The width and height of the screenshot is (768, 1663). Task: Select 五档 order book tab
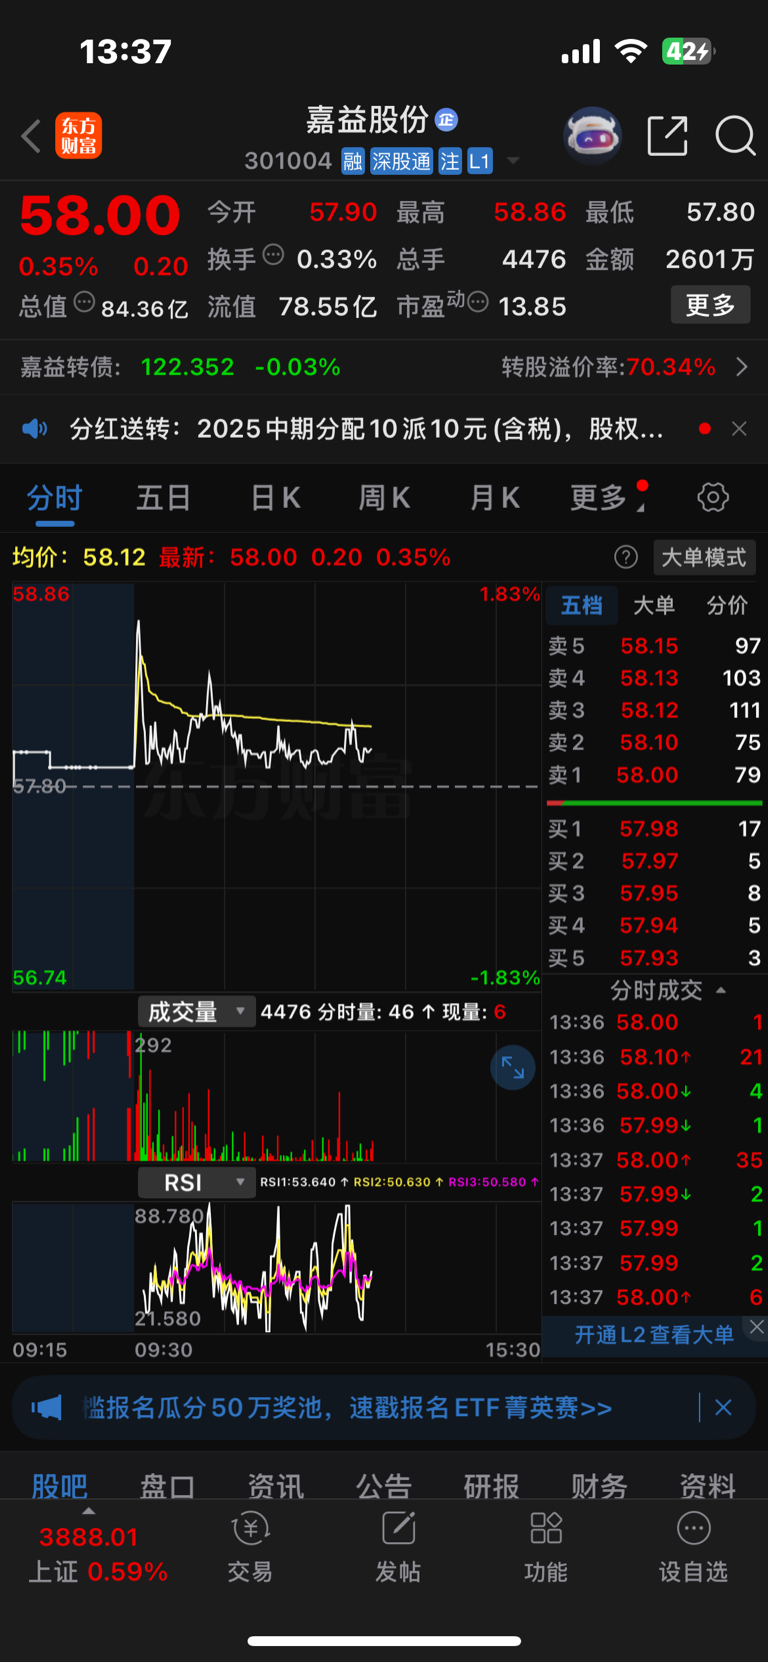pos(581,605)
